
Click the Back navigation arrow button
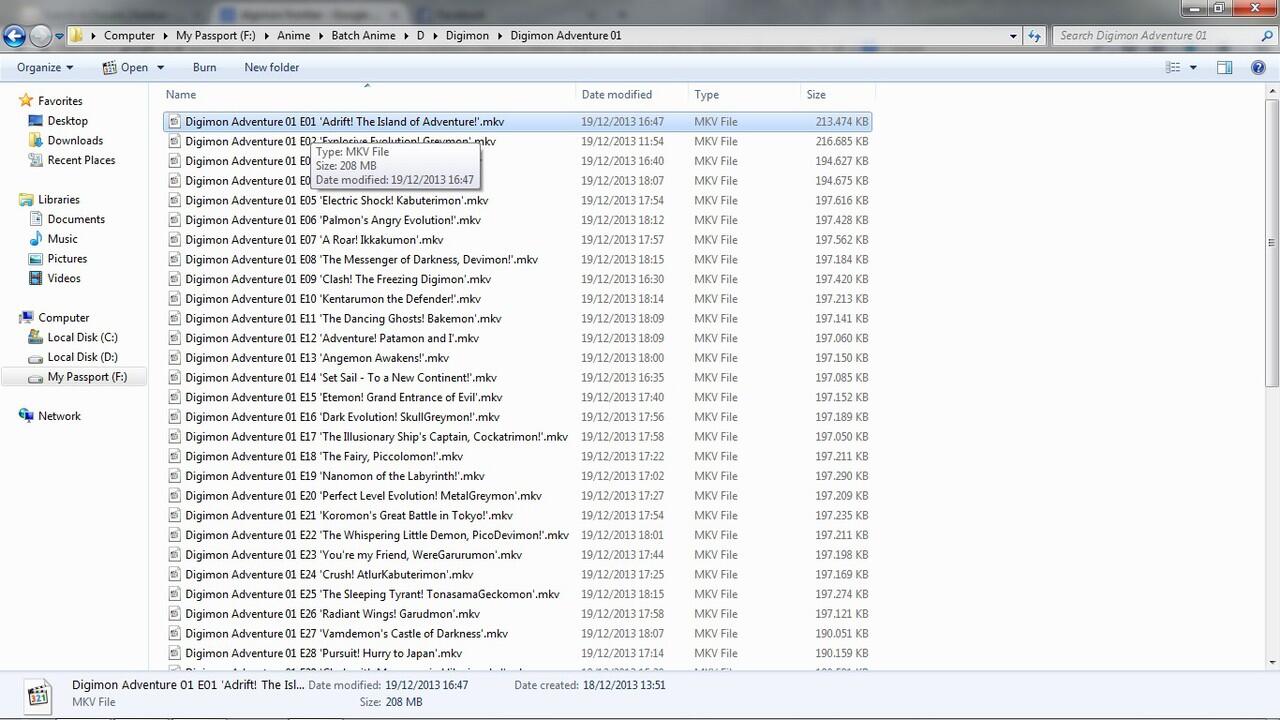[x=14, y=36]
